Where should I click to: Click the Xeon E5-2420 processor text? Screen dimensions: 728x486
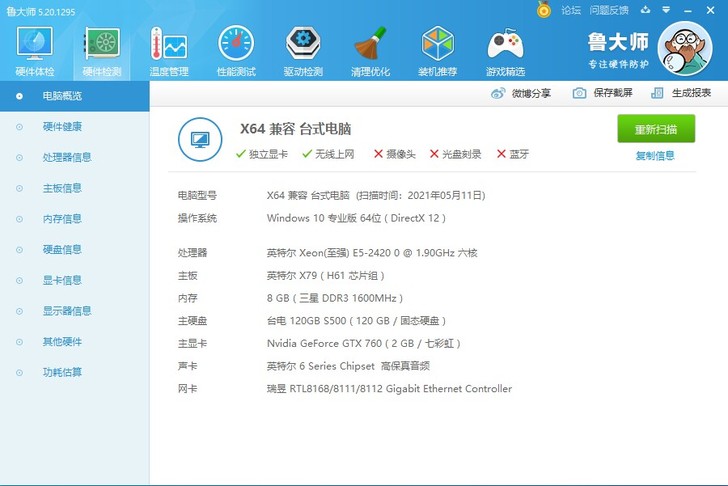[372, 253]
